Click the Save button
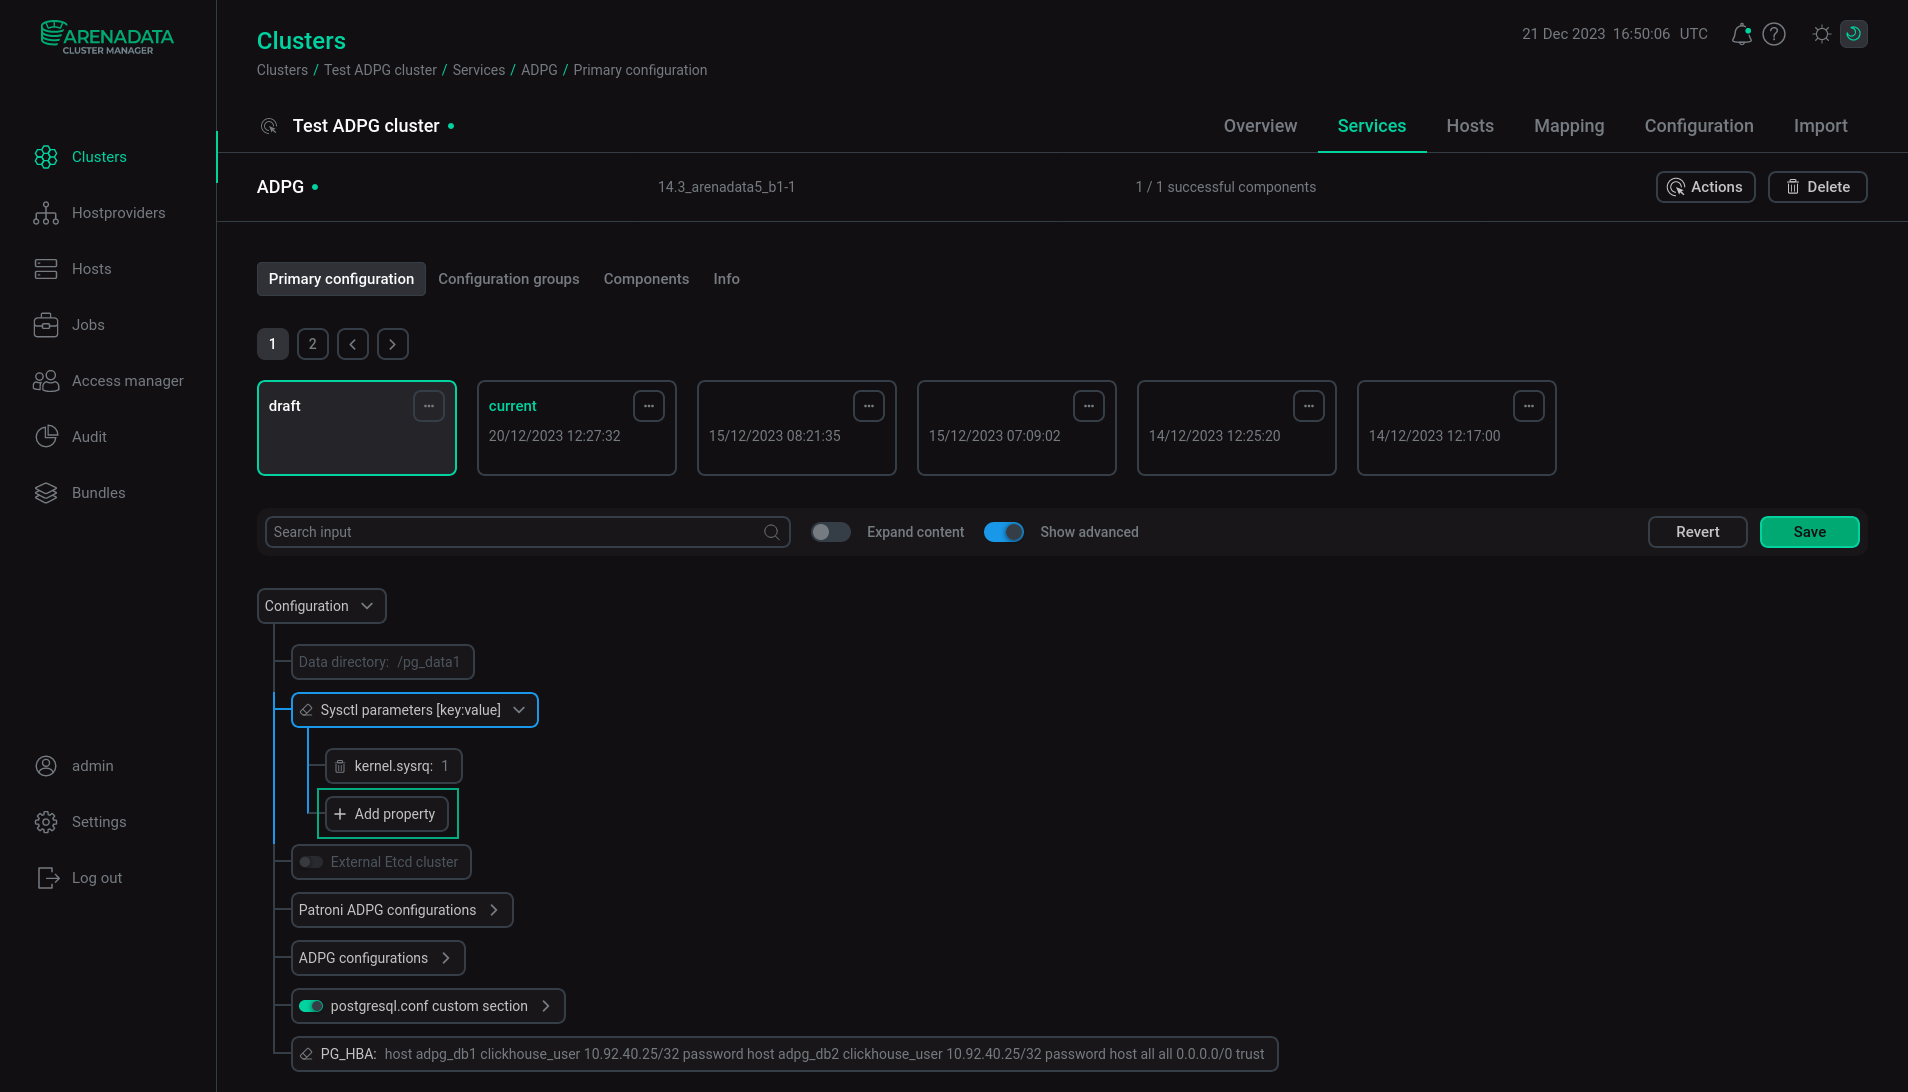1908x1092 pixels. coord(1809,532)
